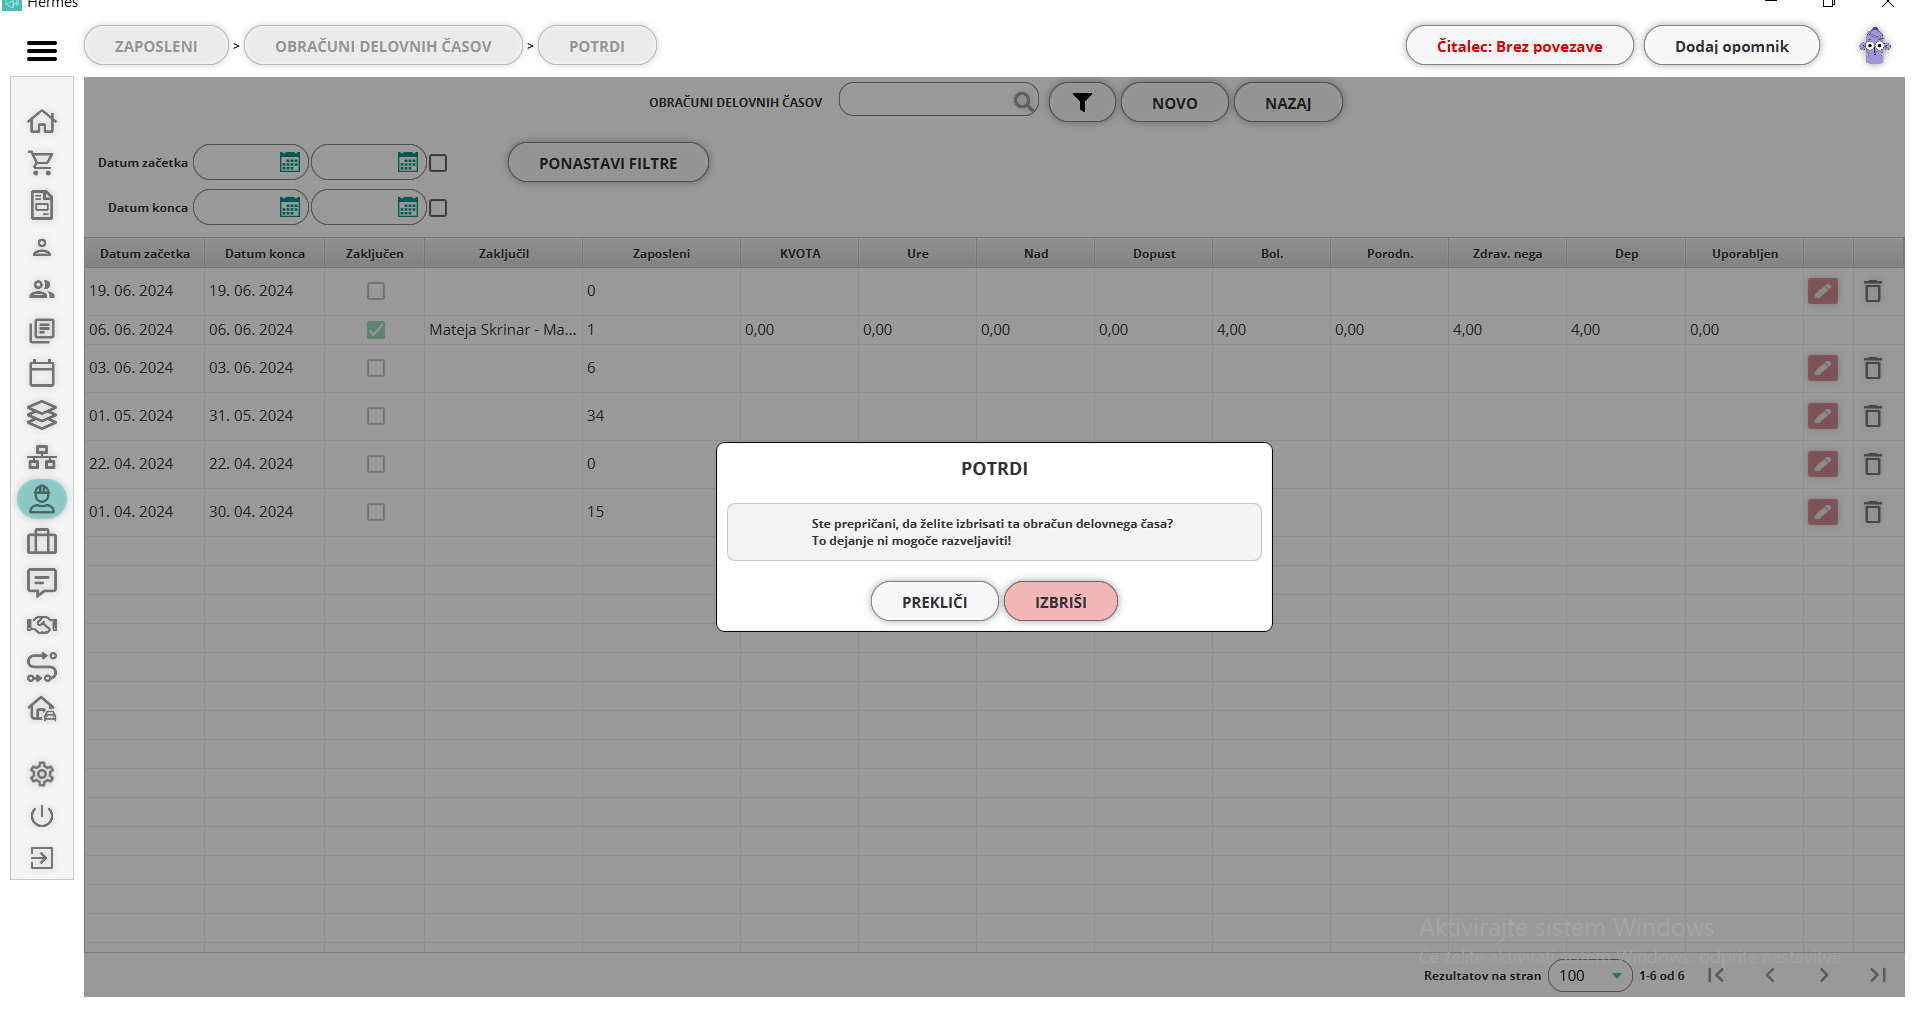Open the documents sidebar icon
The image size is (1920, 1014).
pyautogui.click(x=42, y=205)
